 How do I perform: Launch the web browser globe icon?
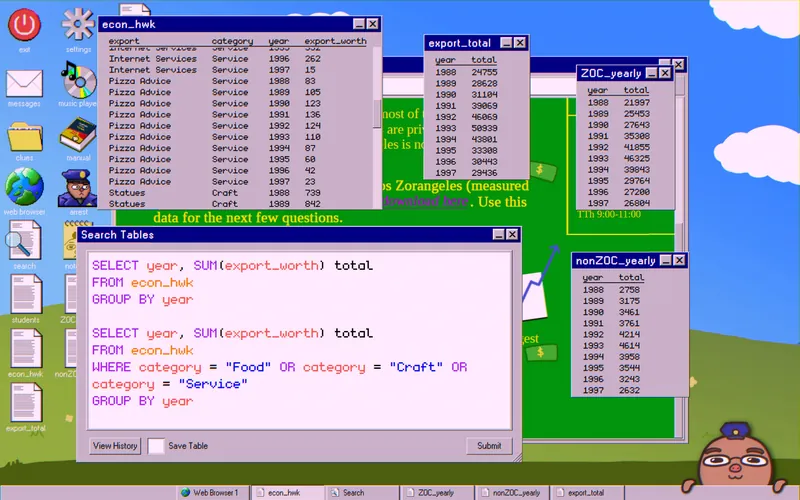click(x=24, y=186)
